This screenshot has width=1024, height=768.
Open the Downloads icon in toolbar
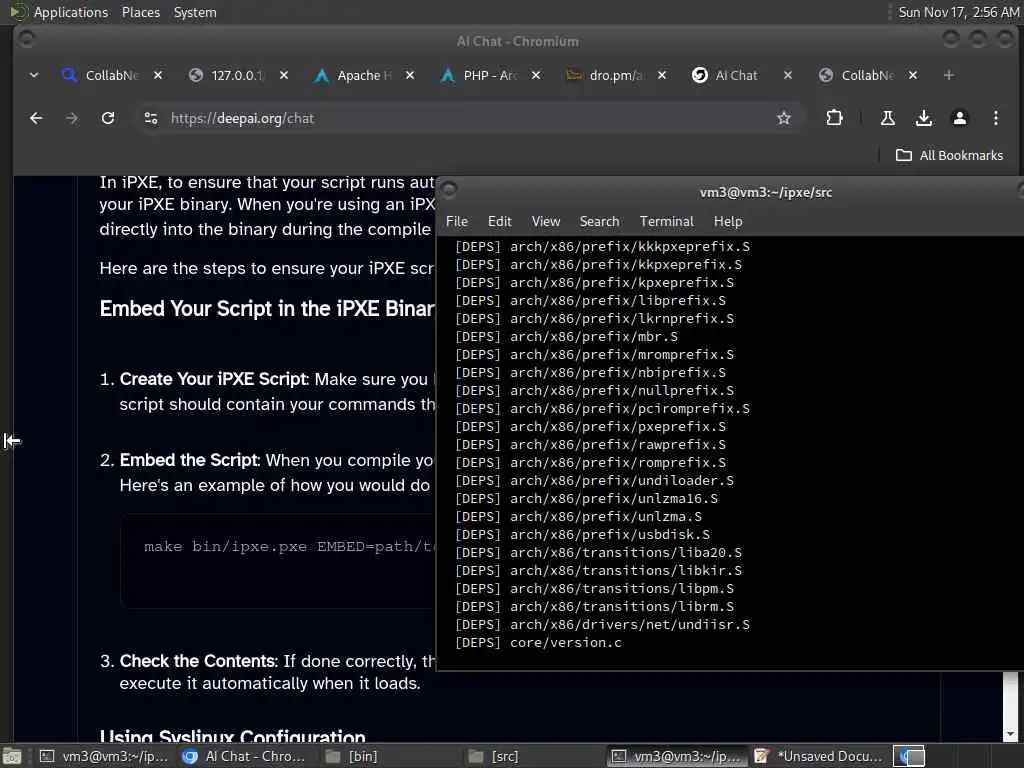[x=923, y=118]
